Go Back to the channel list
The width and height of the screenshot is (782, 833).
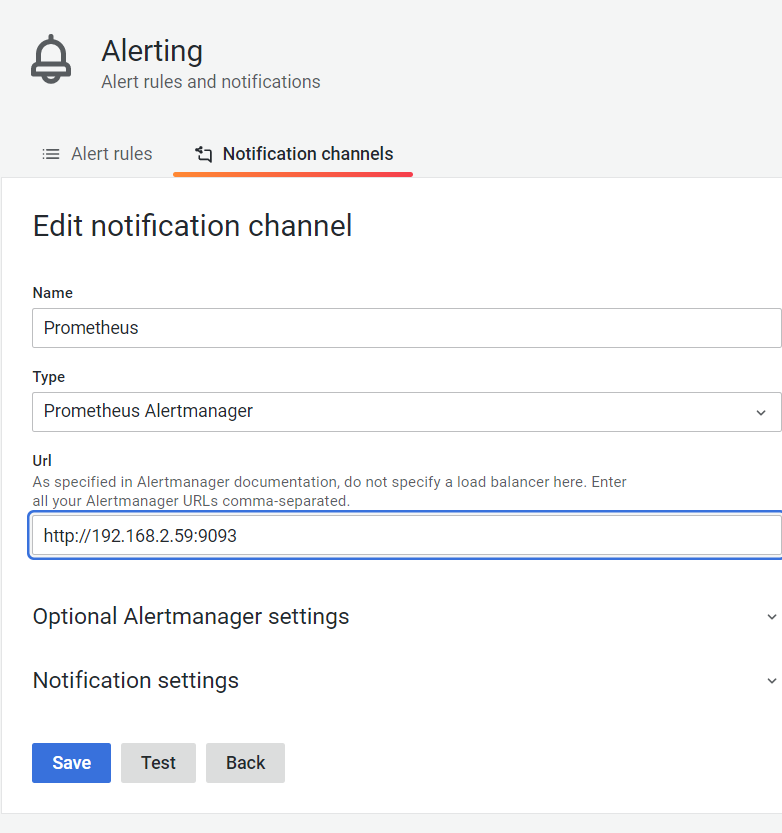pyautogui.click(x=245, y=763)
